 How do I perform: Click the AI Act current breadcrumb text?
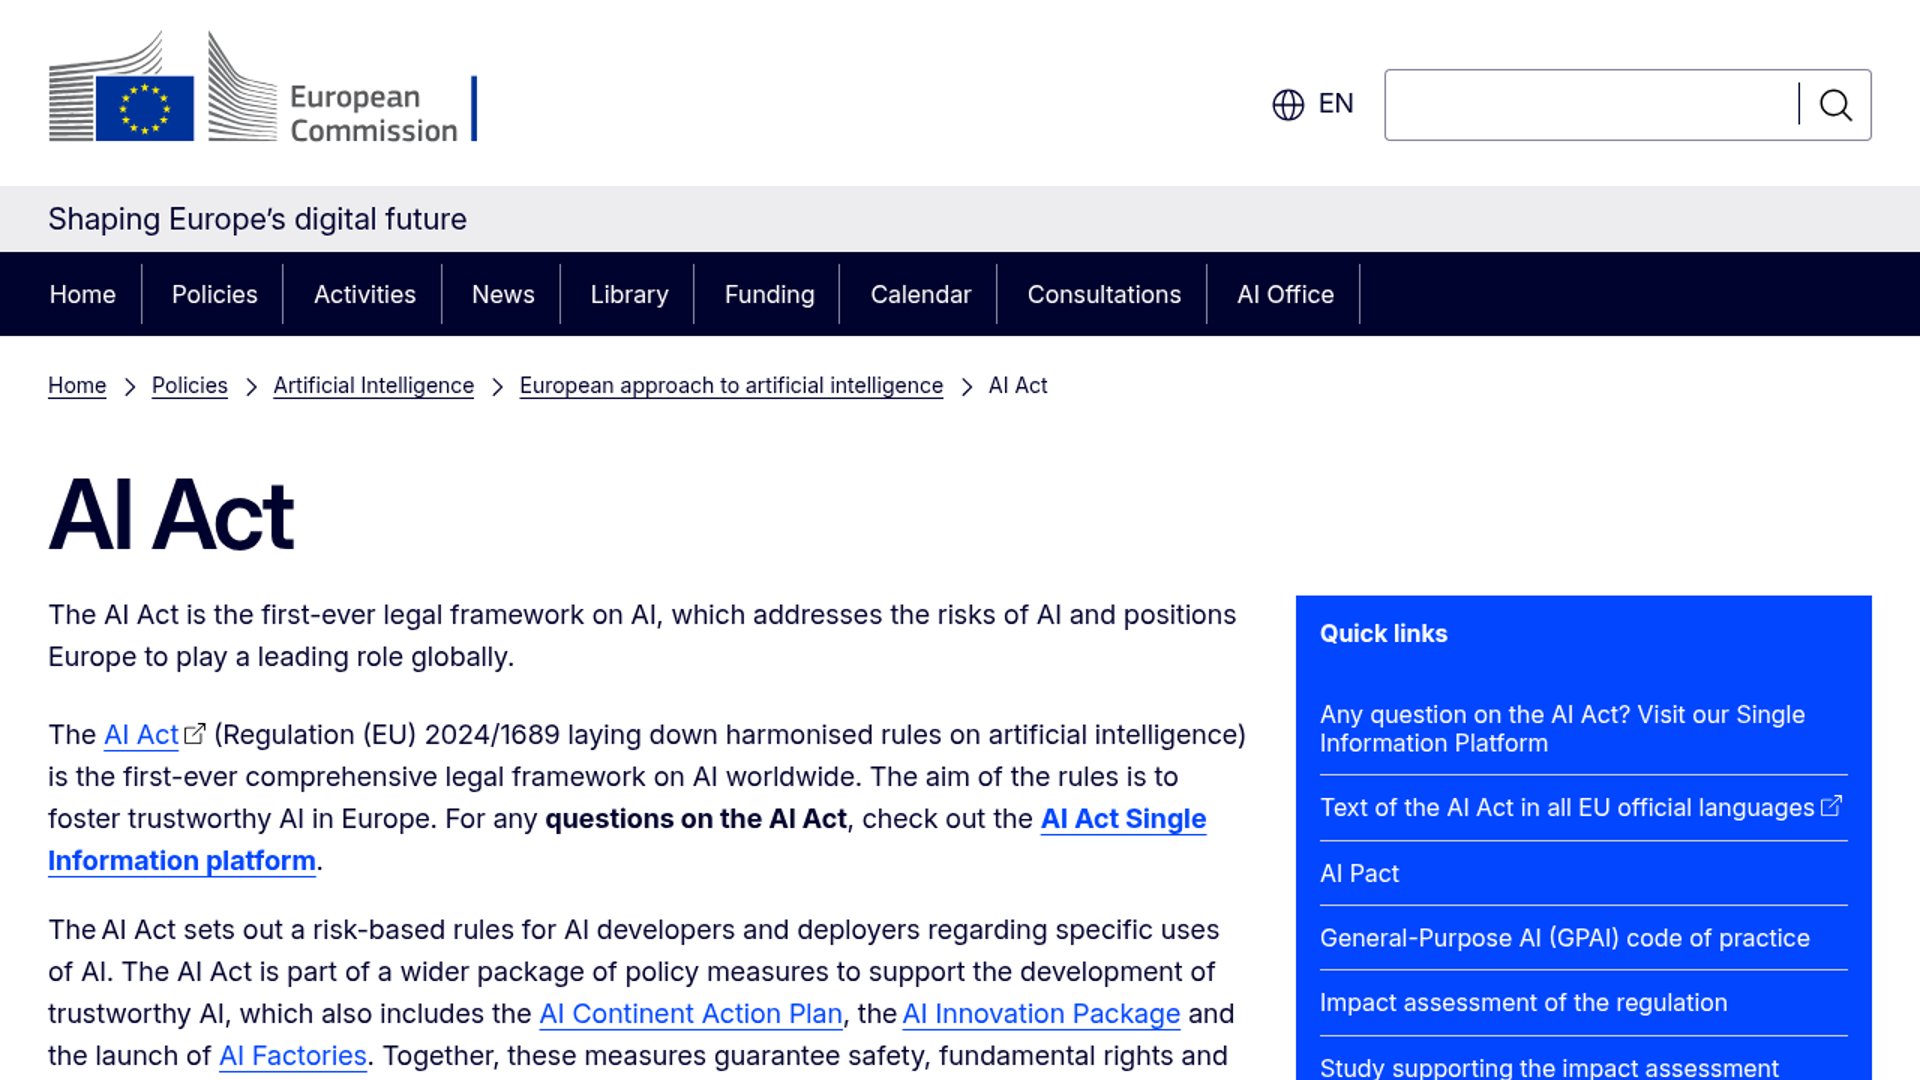1017,386
